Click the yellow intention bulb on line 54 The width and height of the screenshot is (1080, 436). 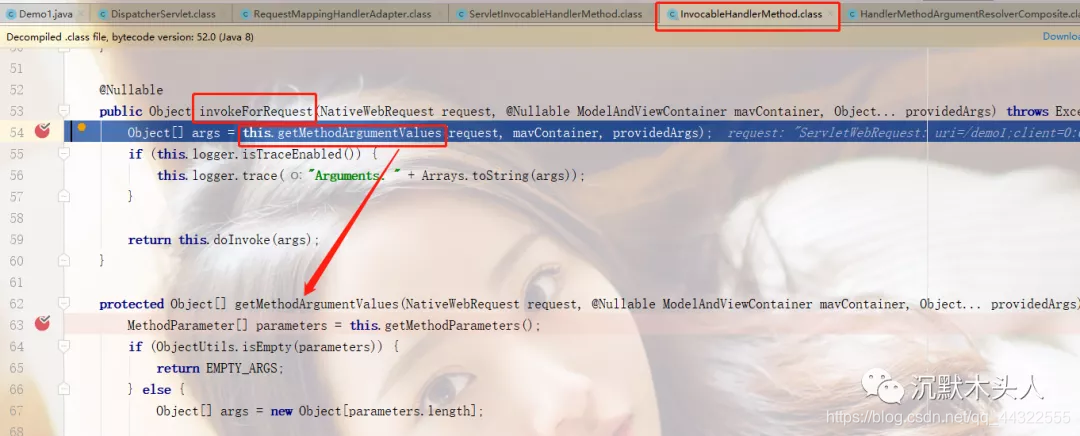click(x=81, y=127)
